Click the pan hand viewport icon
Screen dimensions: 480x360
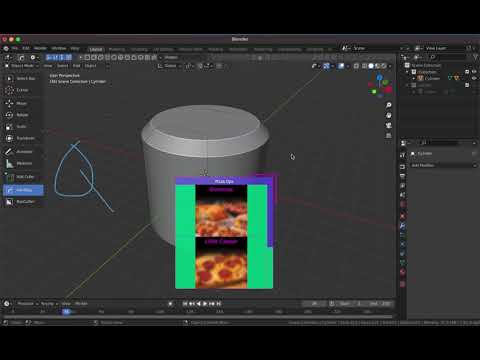tap(388, 115)
